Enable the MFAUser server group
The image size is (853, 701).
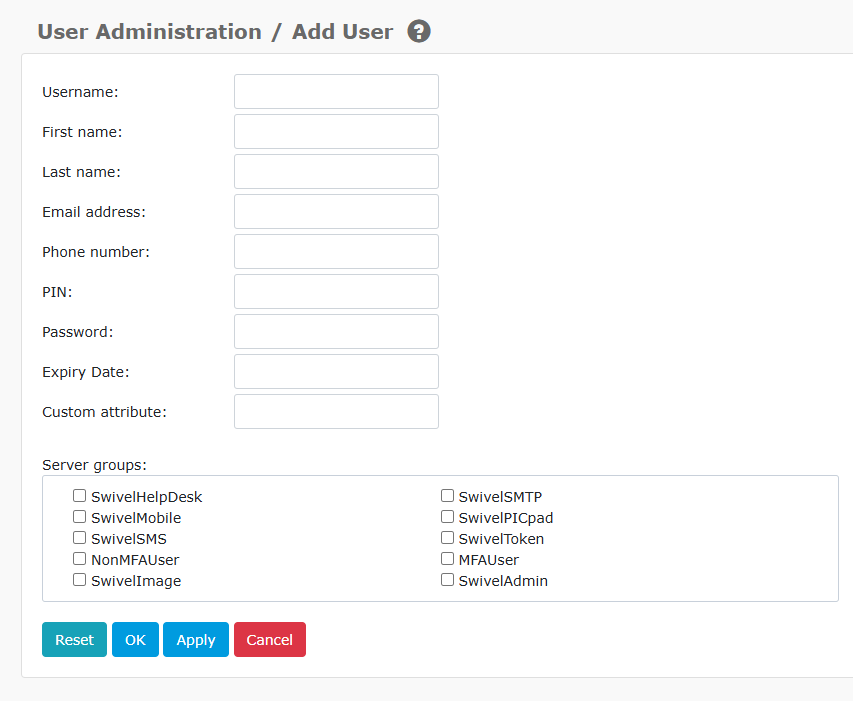pyautogui.click(x=447, y=558)
